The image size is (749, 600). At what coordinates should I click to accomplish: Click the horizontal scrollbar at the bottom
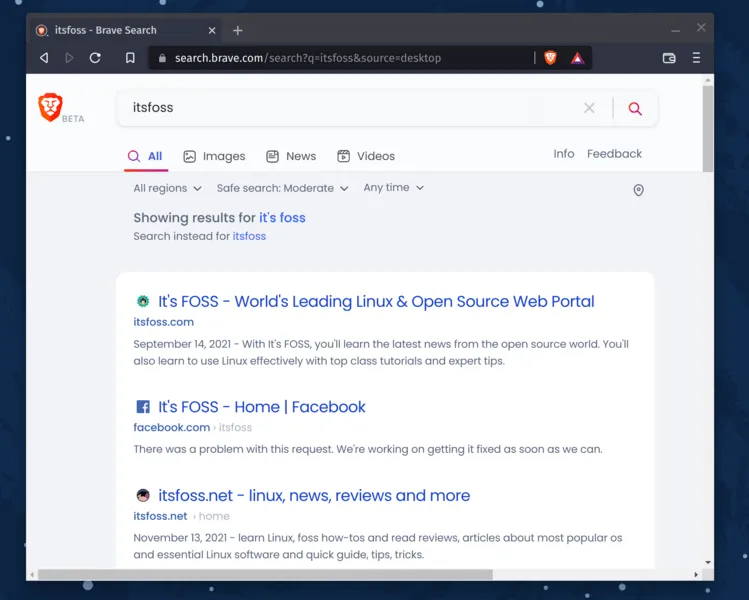(265, 575)
